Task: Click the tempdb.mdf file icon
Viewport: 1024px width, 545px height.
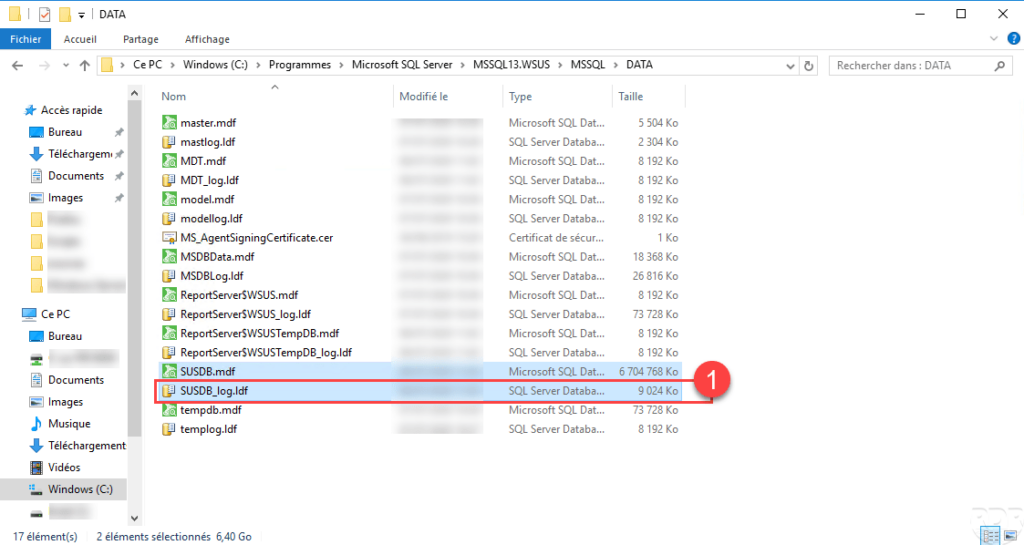Action: (169, 410)
